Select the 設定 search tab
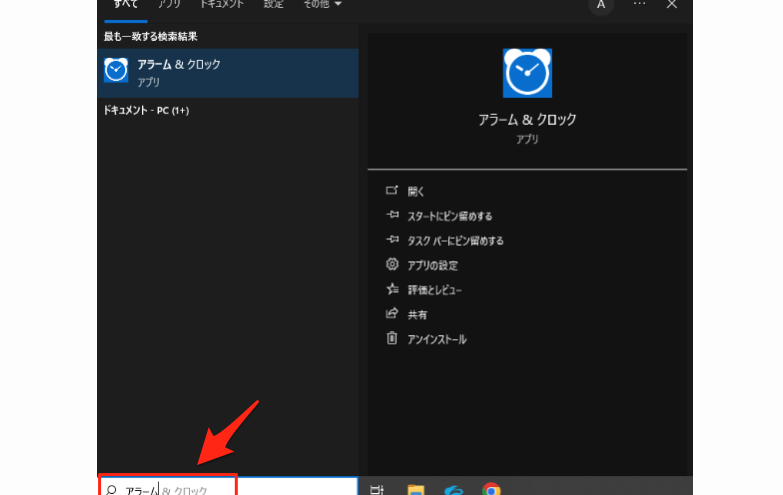Image resolution: width=783 pixels, height=495 pixels. point(273,5)
